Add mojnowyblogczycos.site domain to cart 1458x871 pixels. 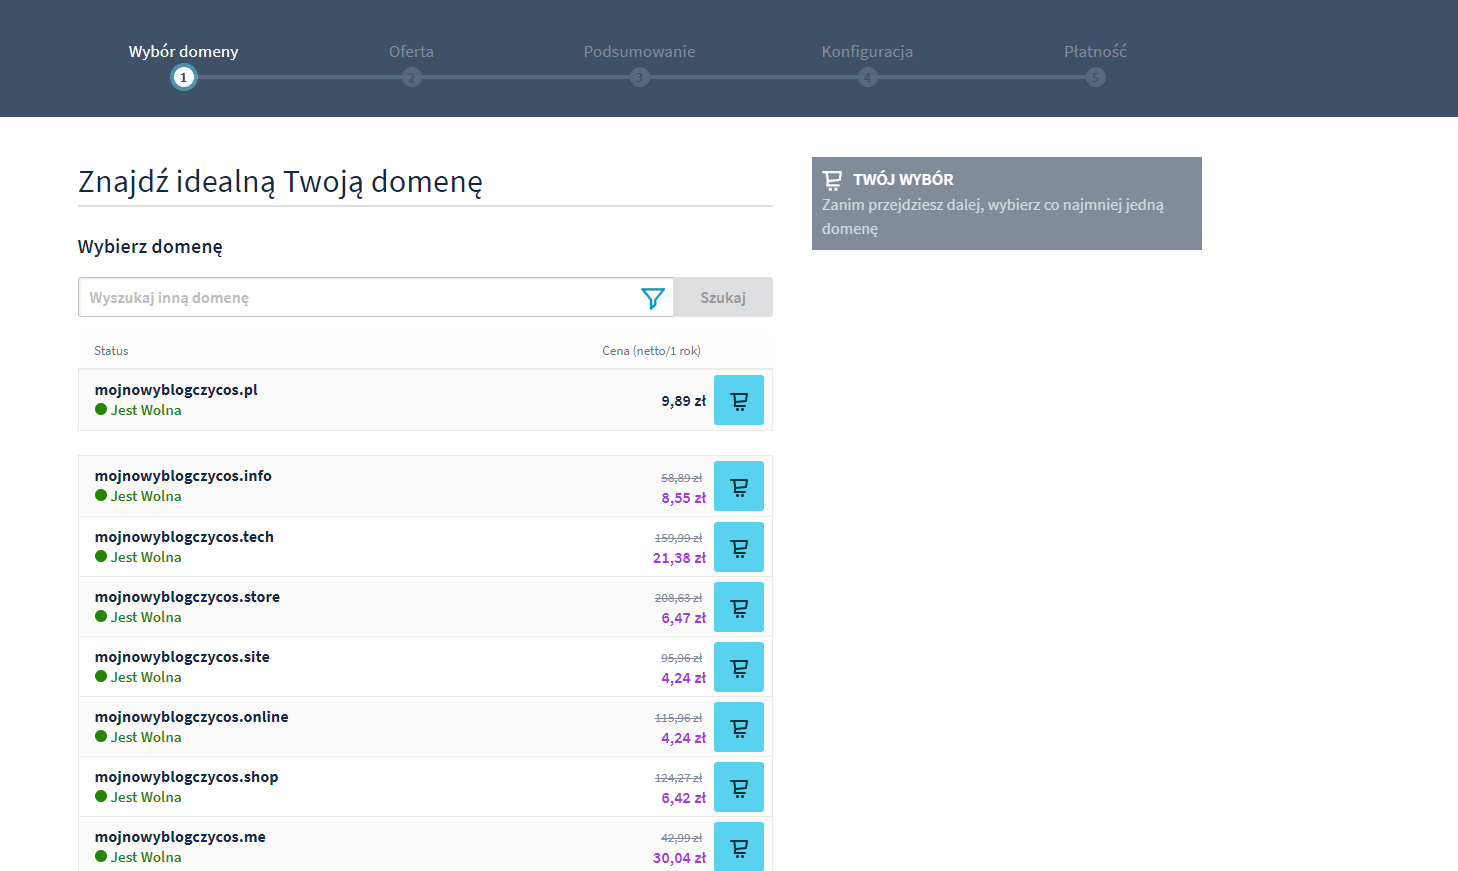(738, 667)
